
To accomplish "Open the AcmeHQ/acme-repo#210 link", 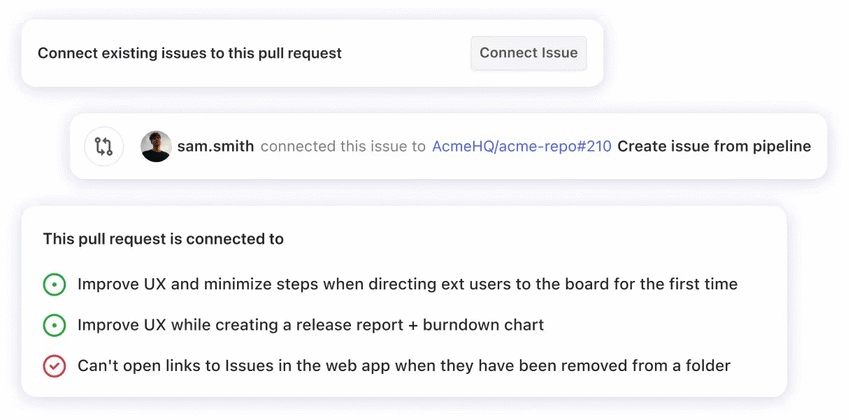I will pyautogui.click(x=521, y=147).
